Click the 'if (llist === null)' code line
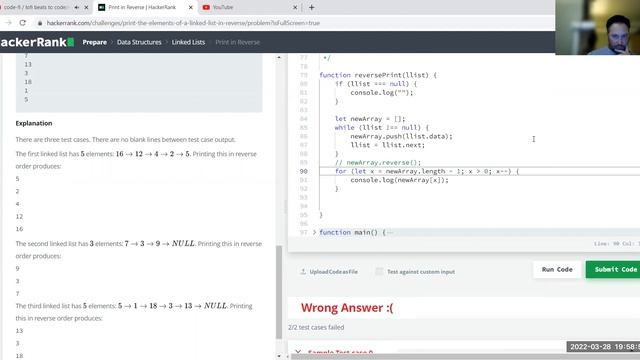The height and width of the screenshot is (360, 640). pos(376,84)
